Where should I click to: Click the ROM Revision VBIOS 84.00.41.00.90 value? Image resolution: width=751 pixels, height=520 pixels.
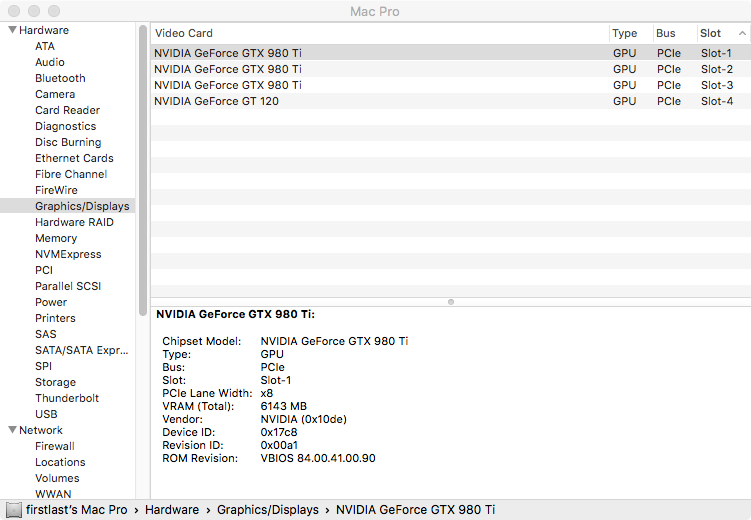(x=318, y=458)
